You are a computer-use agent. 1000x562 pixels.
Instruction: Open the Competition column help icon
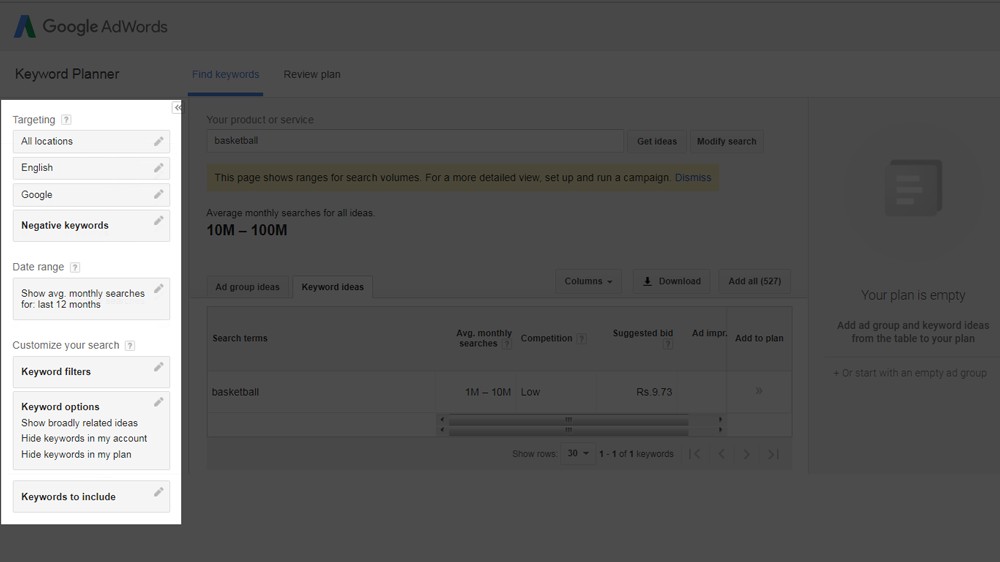tap(581, 339)
